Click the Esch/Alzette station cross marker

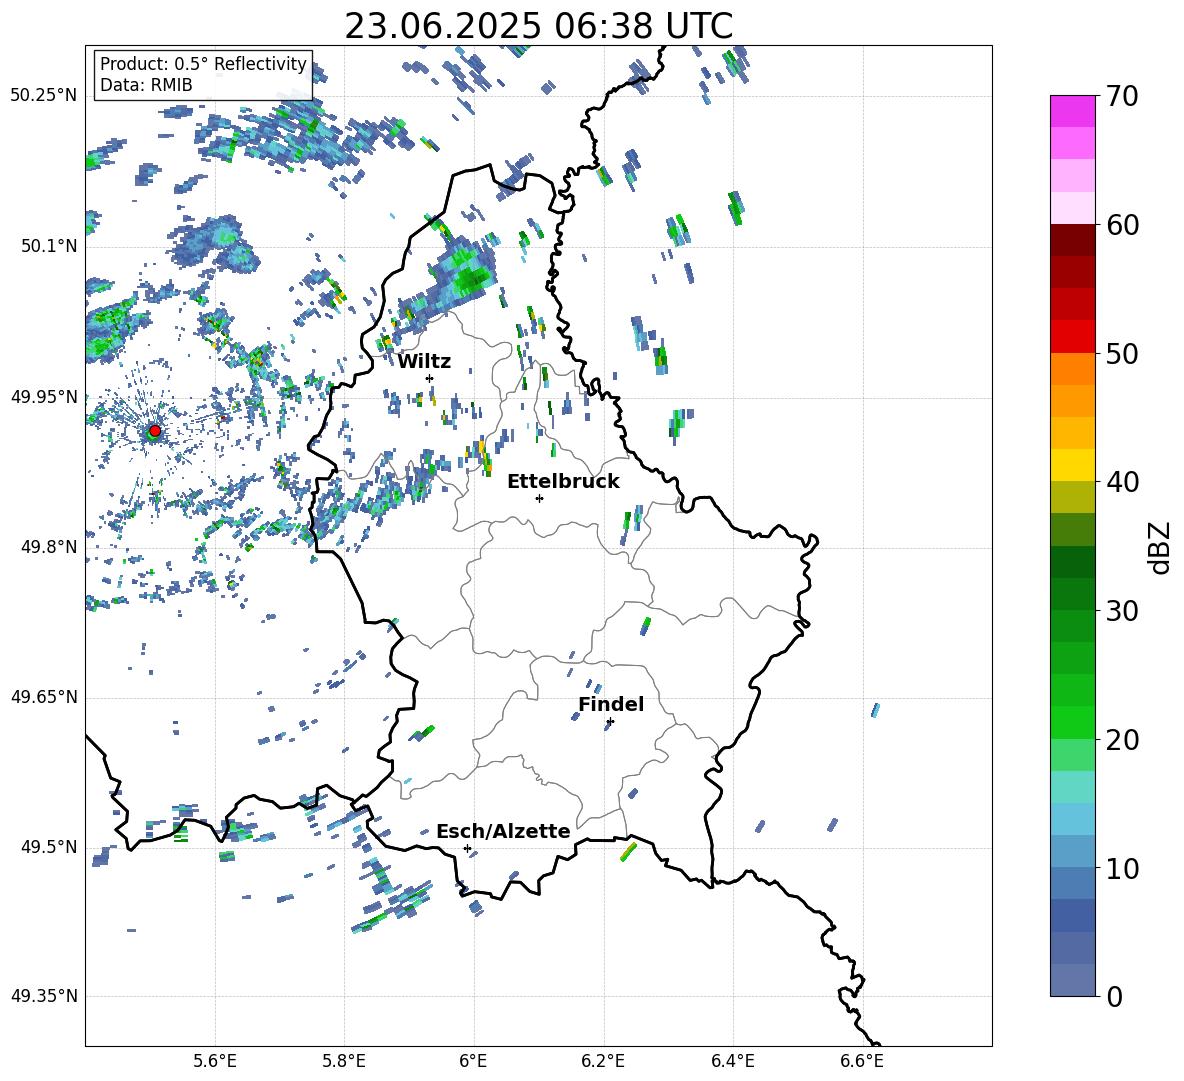tap(467, 848)
